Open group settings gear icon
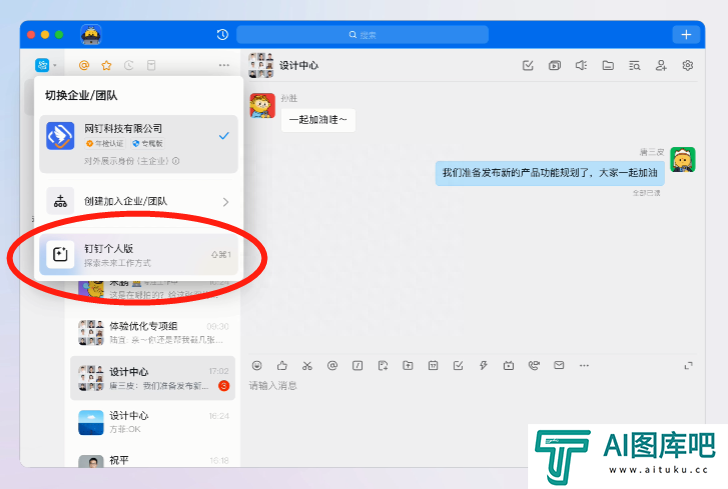Screen dimensions: 728x489 coord(688,65)
